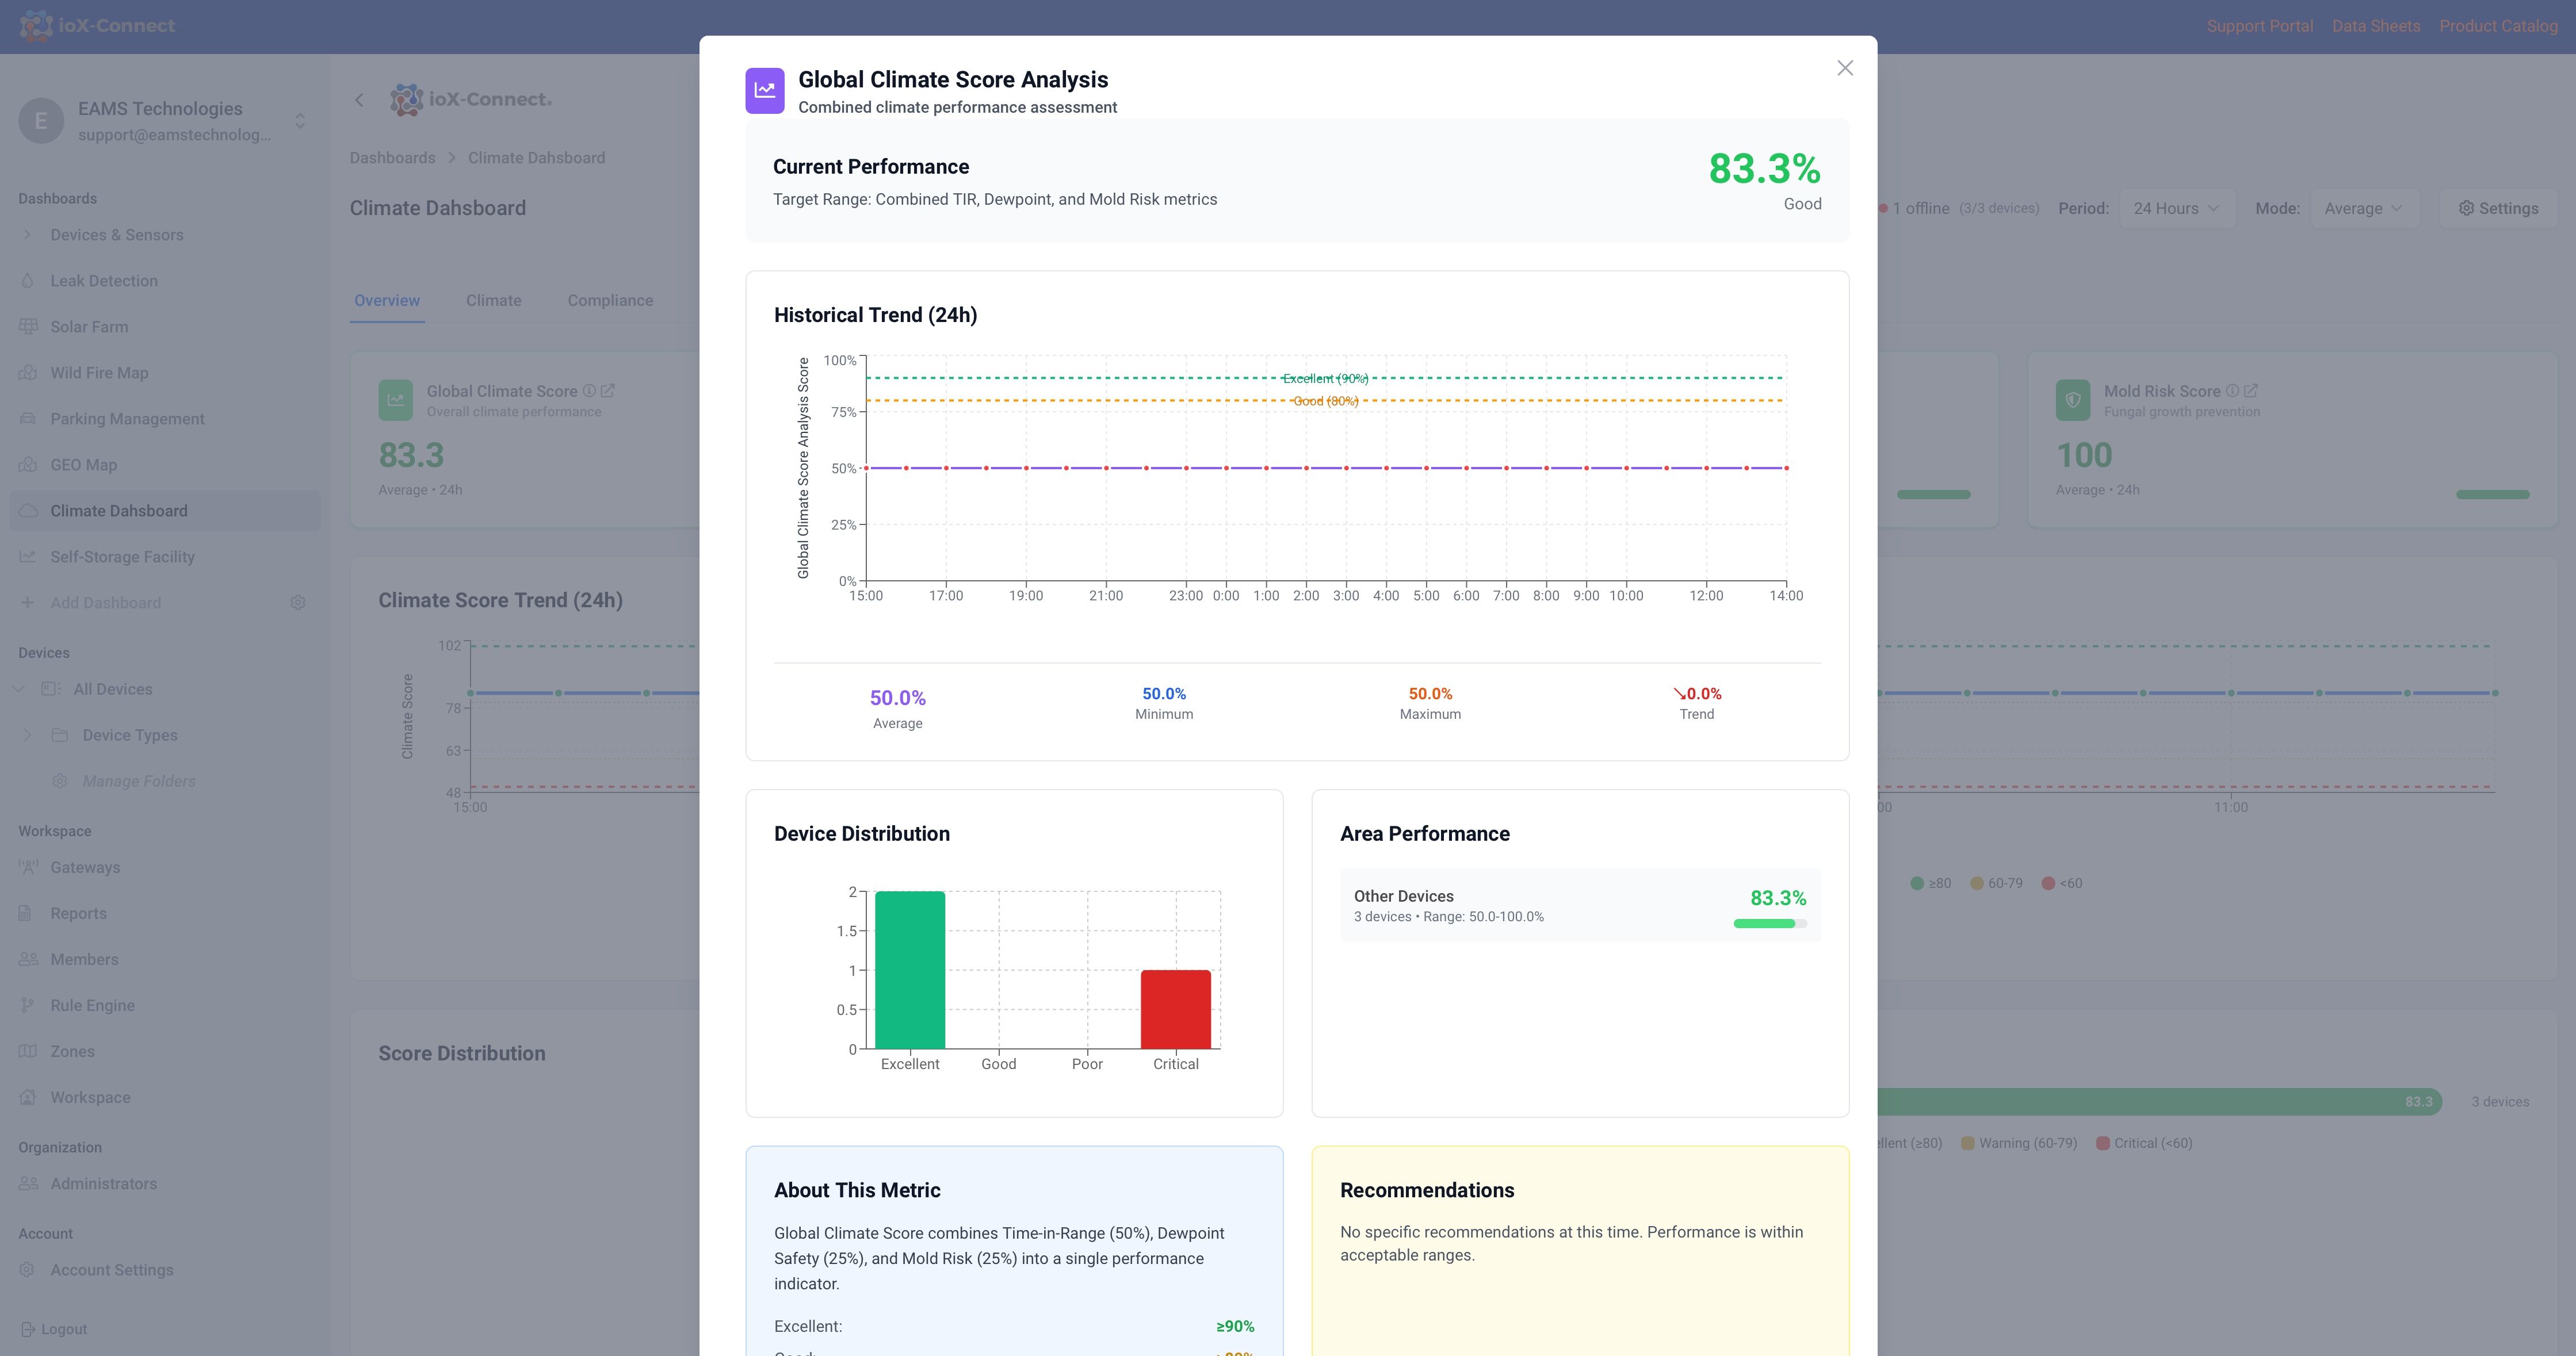
Task: Click the Leak Detection droplet icon
Action: click(x=28, y=281)
